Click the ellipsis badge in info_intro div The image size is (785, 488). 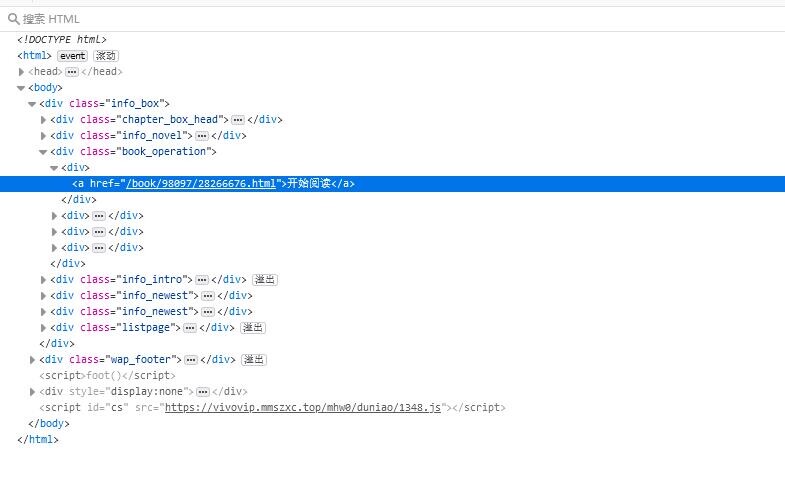201,280
